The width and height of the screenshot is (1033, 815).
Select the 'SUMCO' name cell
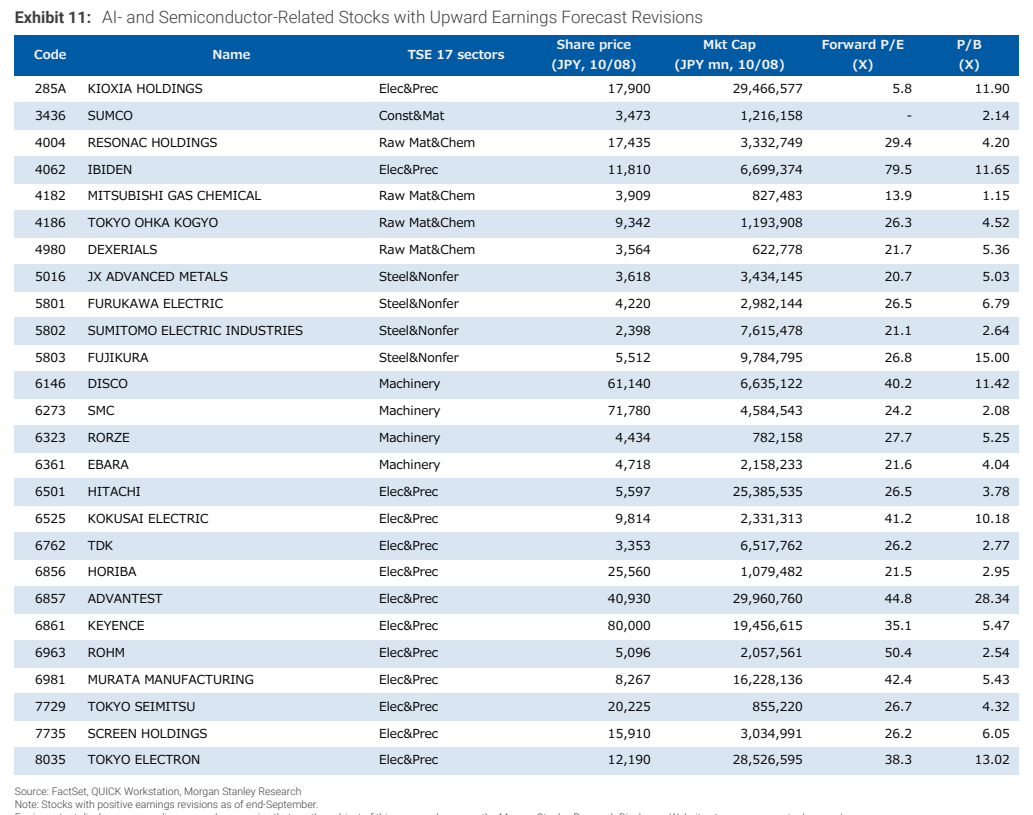(x=110, y=116)
